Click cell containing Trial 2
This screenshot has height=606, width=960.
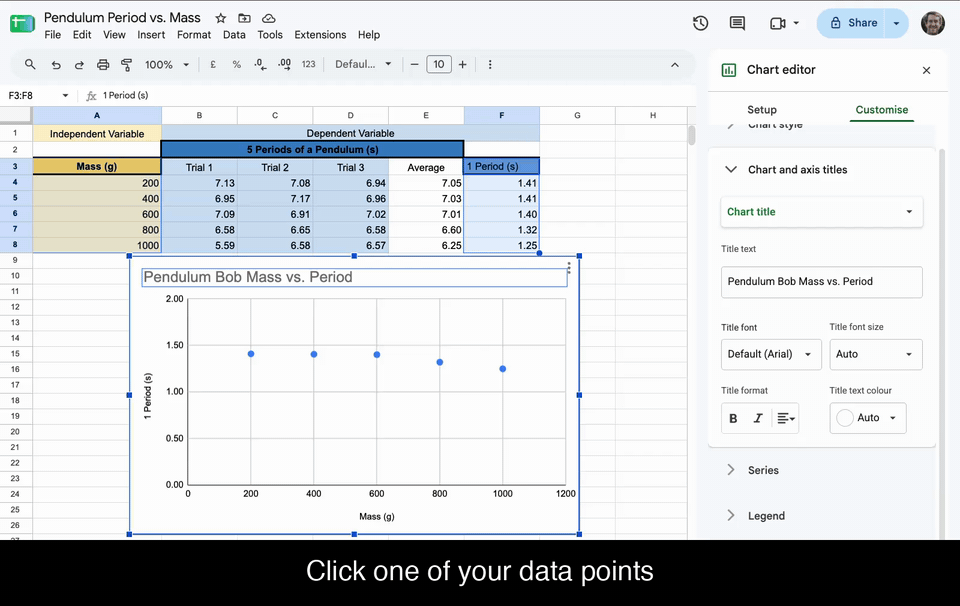[275, 167]
